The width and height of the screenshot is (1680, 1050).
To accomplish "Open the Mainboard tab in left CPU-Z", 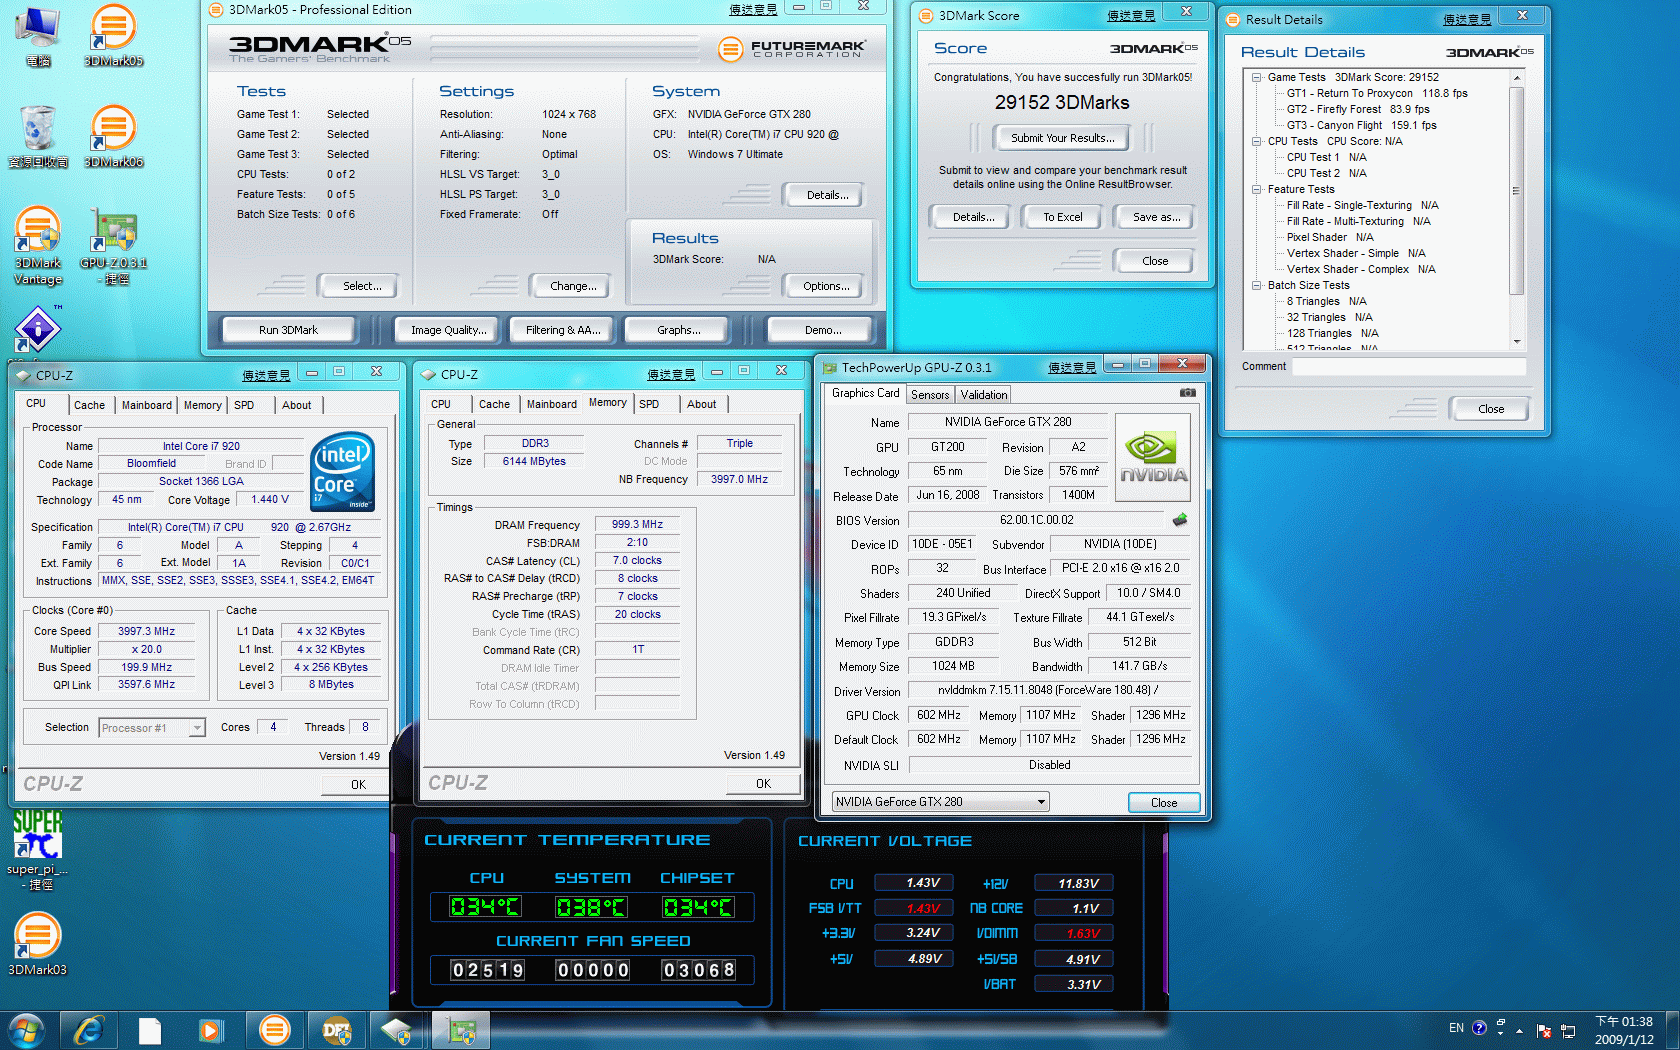I will (147, 405).
